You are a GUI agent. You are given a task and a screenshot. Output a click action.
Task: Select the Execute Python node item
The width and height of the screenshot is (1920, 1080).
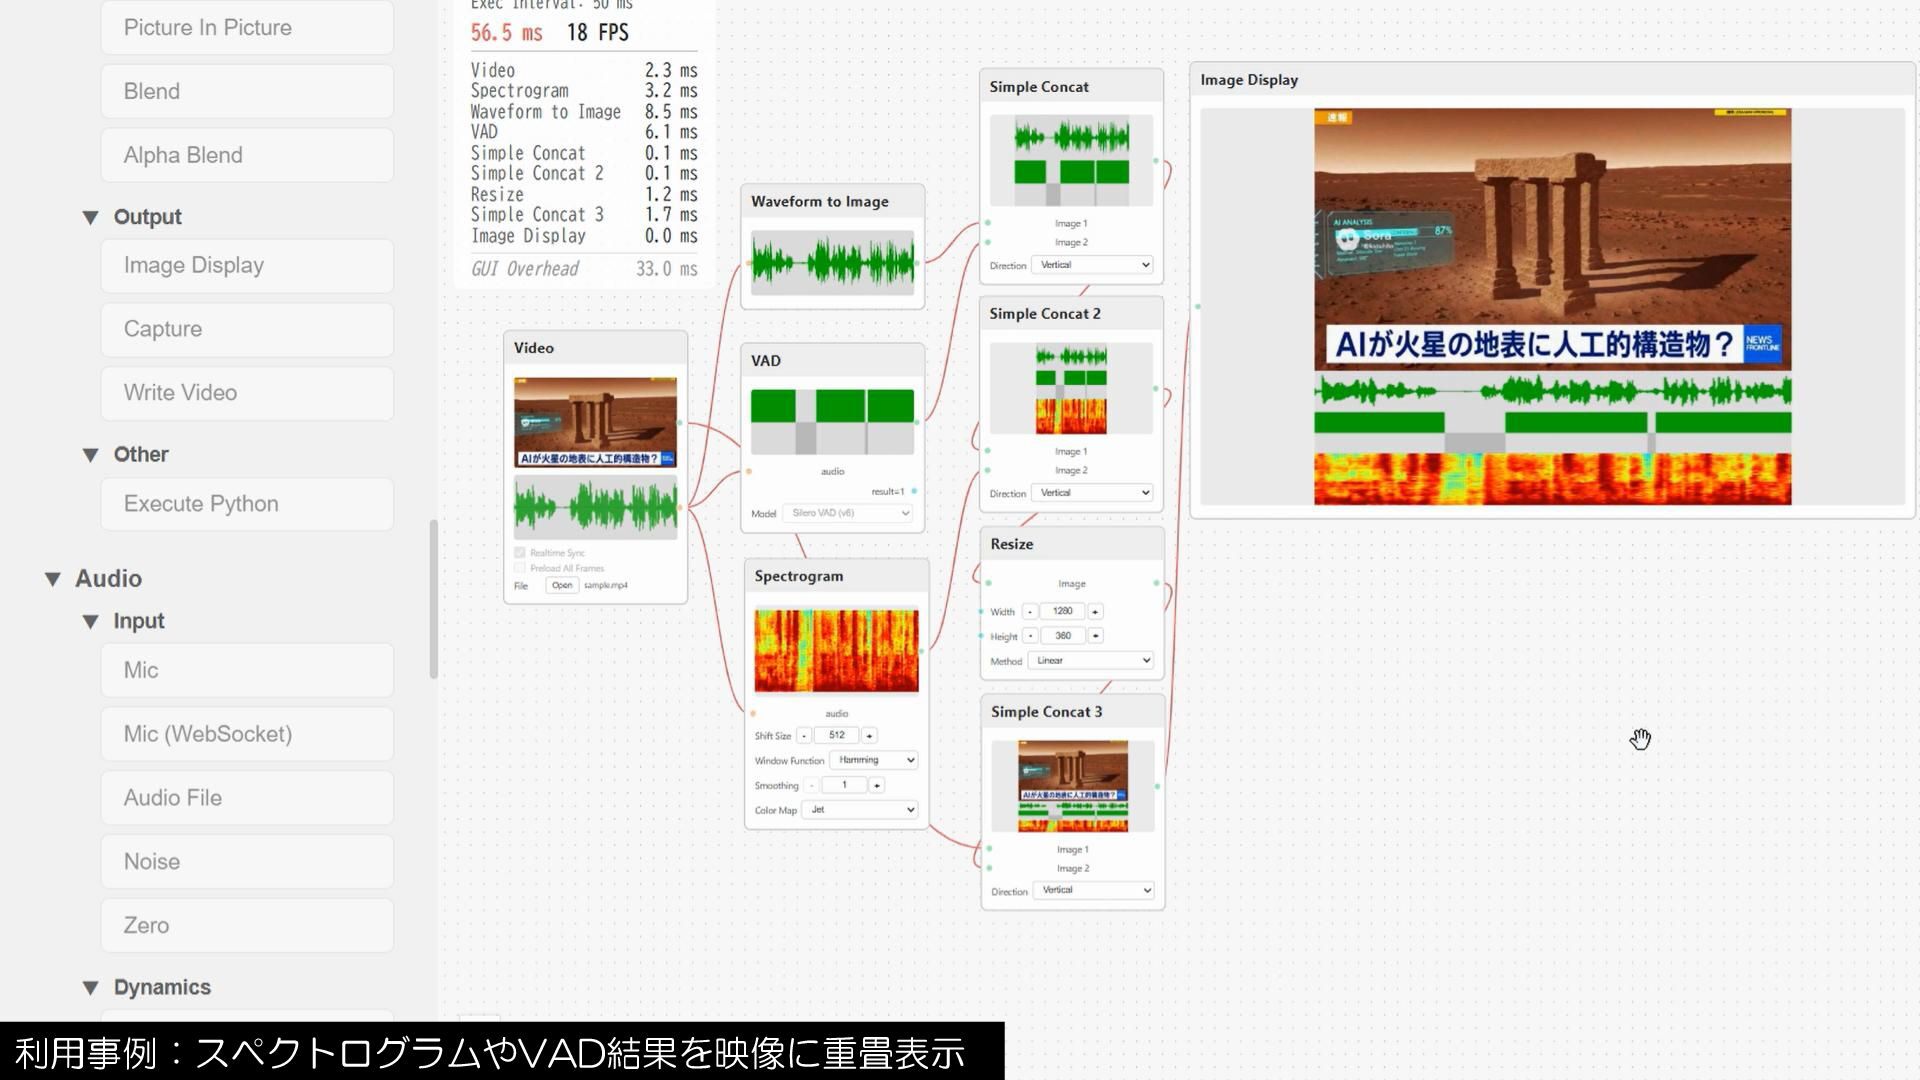tap(247, 504)
